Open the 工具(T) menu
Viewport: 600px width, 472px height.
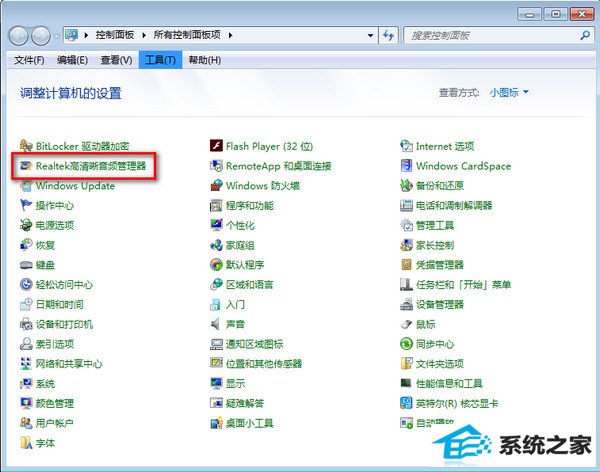[160, 60]
